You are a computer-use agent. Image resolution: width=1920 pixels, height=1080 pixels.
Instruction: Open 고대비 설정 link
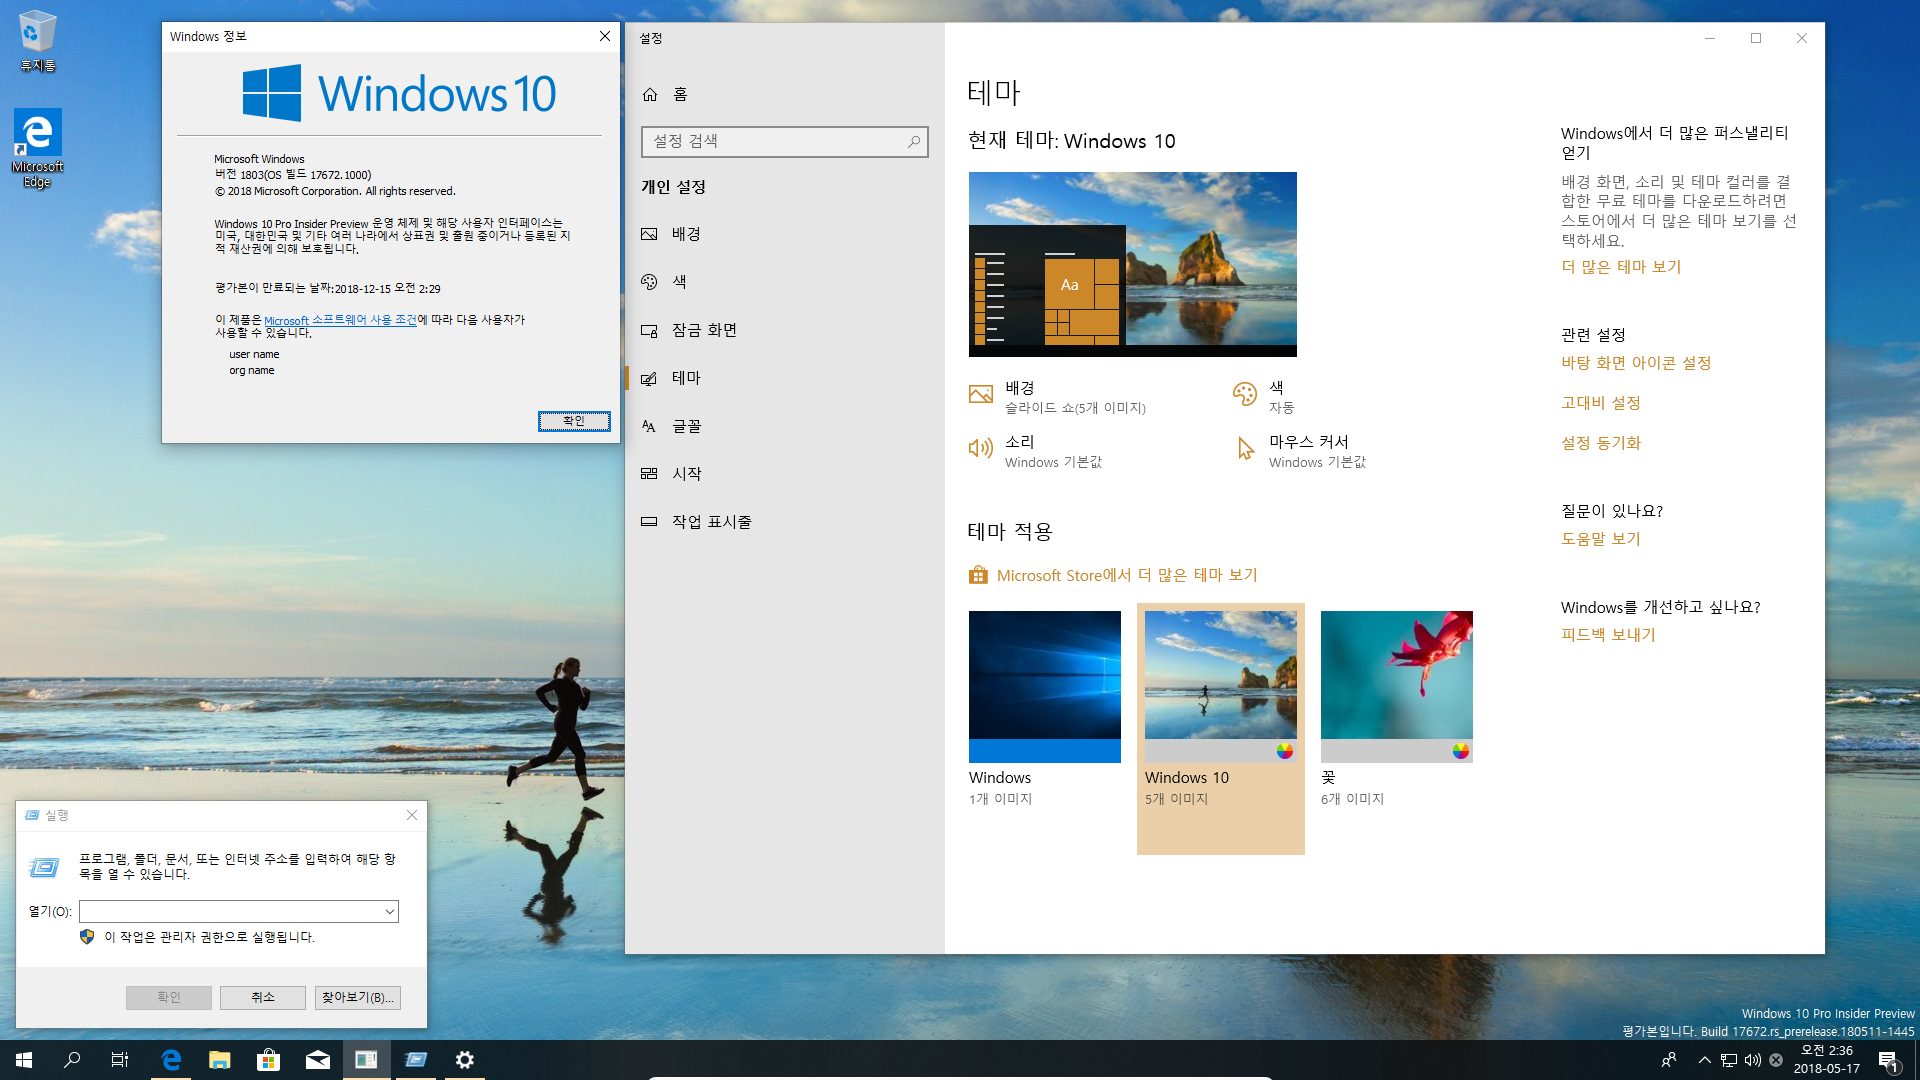click(x=1601, y=403)
